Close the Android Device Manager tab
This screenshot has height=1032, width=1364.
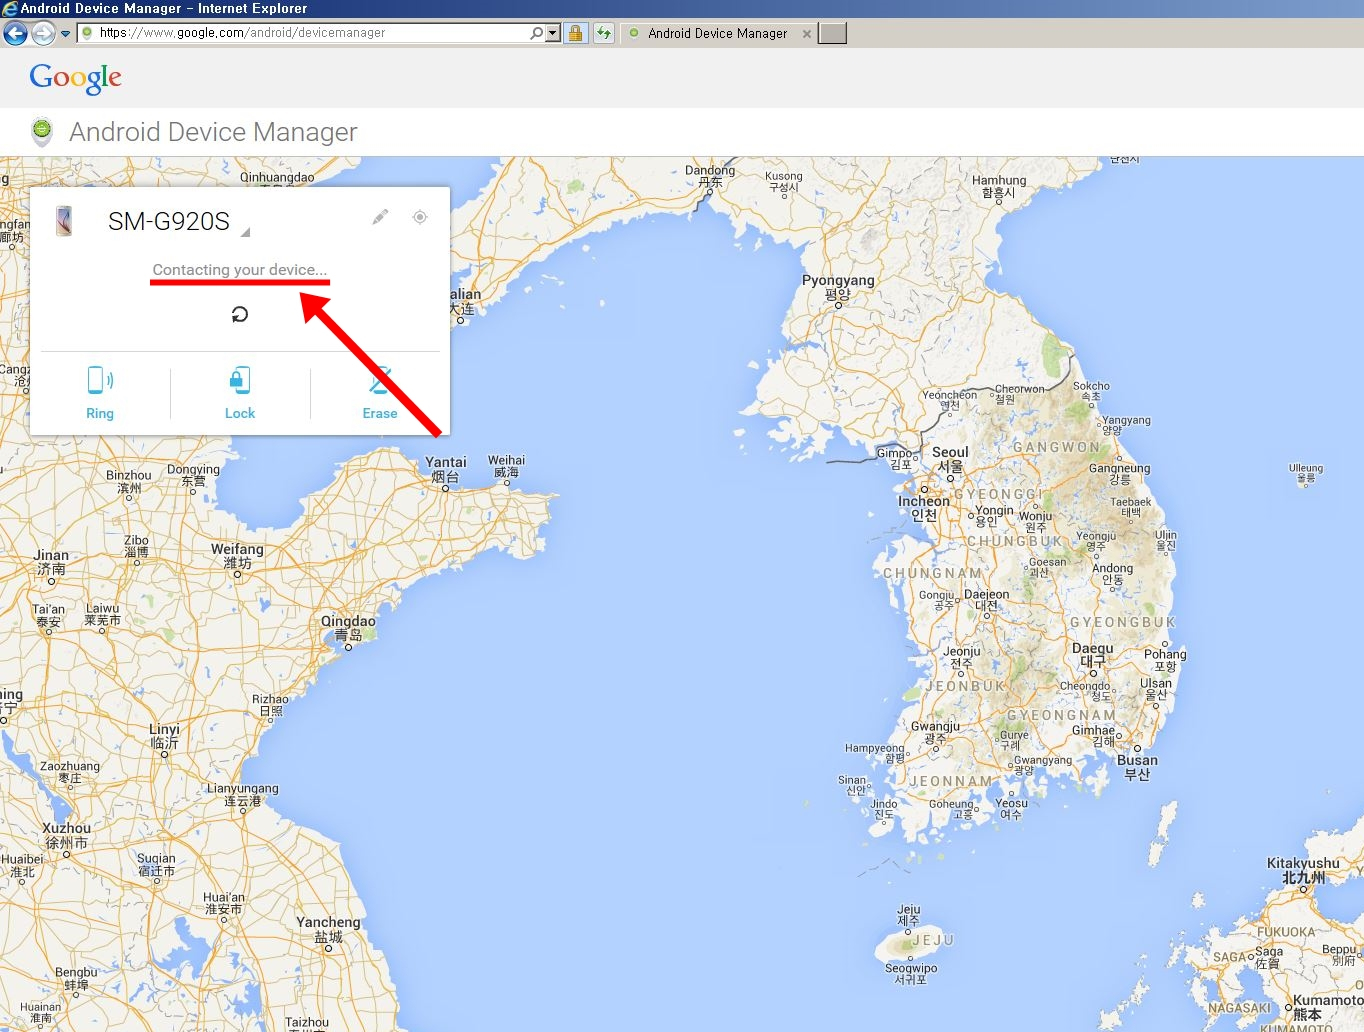(806, 34)
